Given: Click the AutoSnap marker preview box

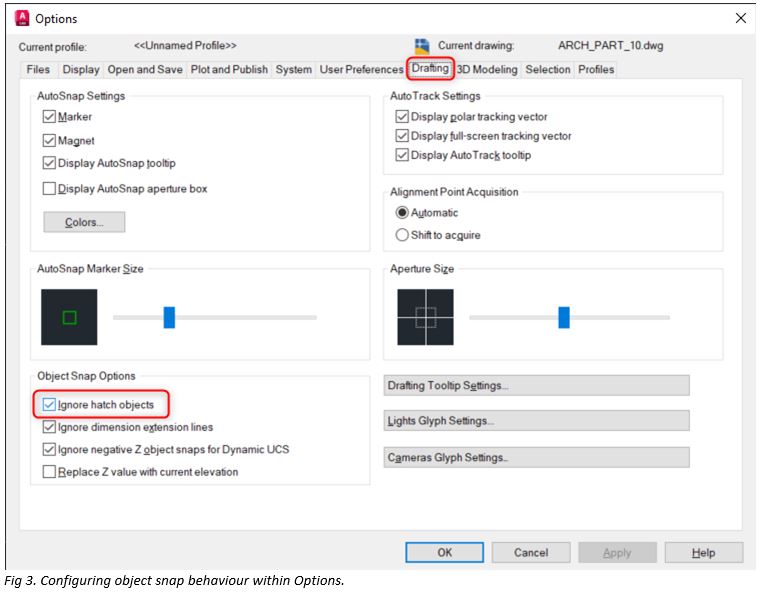Looking at the screenshot, I should [x=69, y=317].
